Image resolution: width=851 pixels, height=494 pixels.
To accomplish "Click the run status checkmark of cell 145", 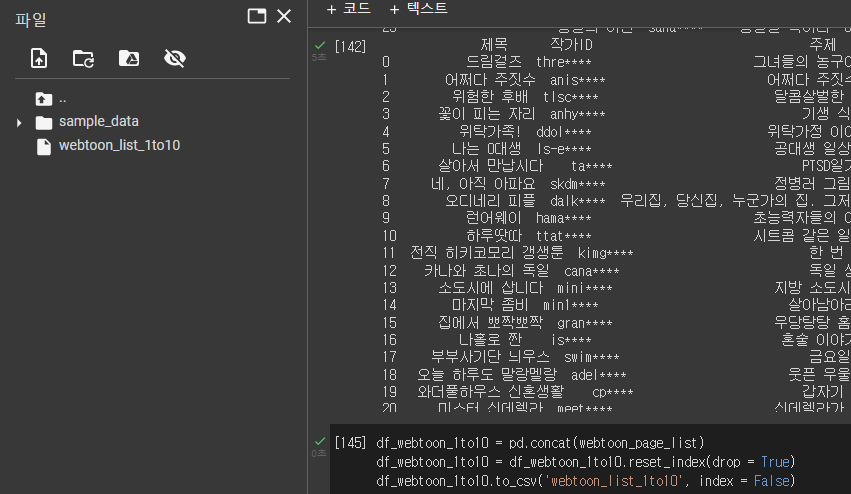I will click(x=320, y=441).
